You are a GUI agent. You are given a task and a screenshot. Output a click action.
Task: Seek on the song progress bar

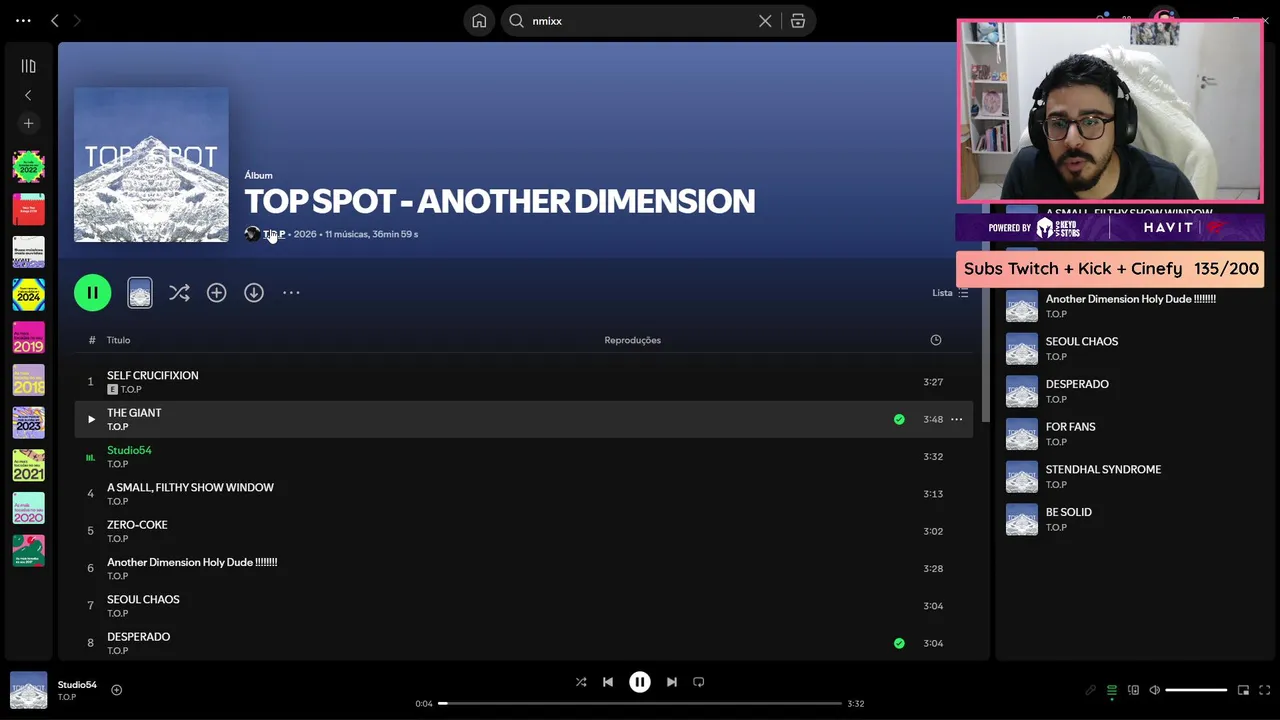(640, 703)
